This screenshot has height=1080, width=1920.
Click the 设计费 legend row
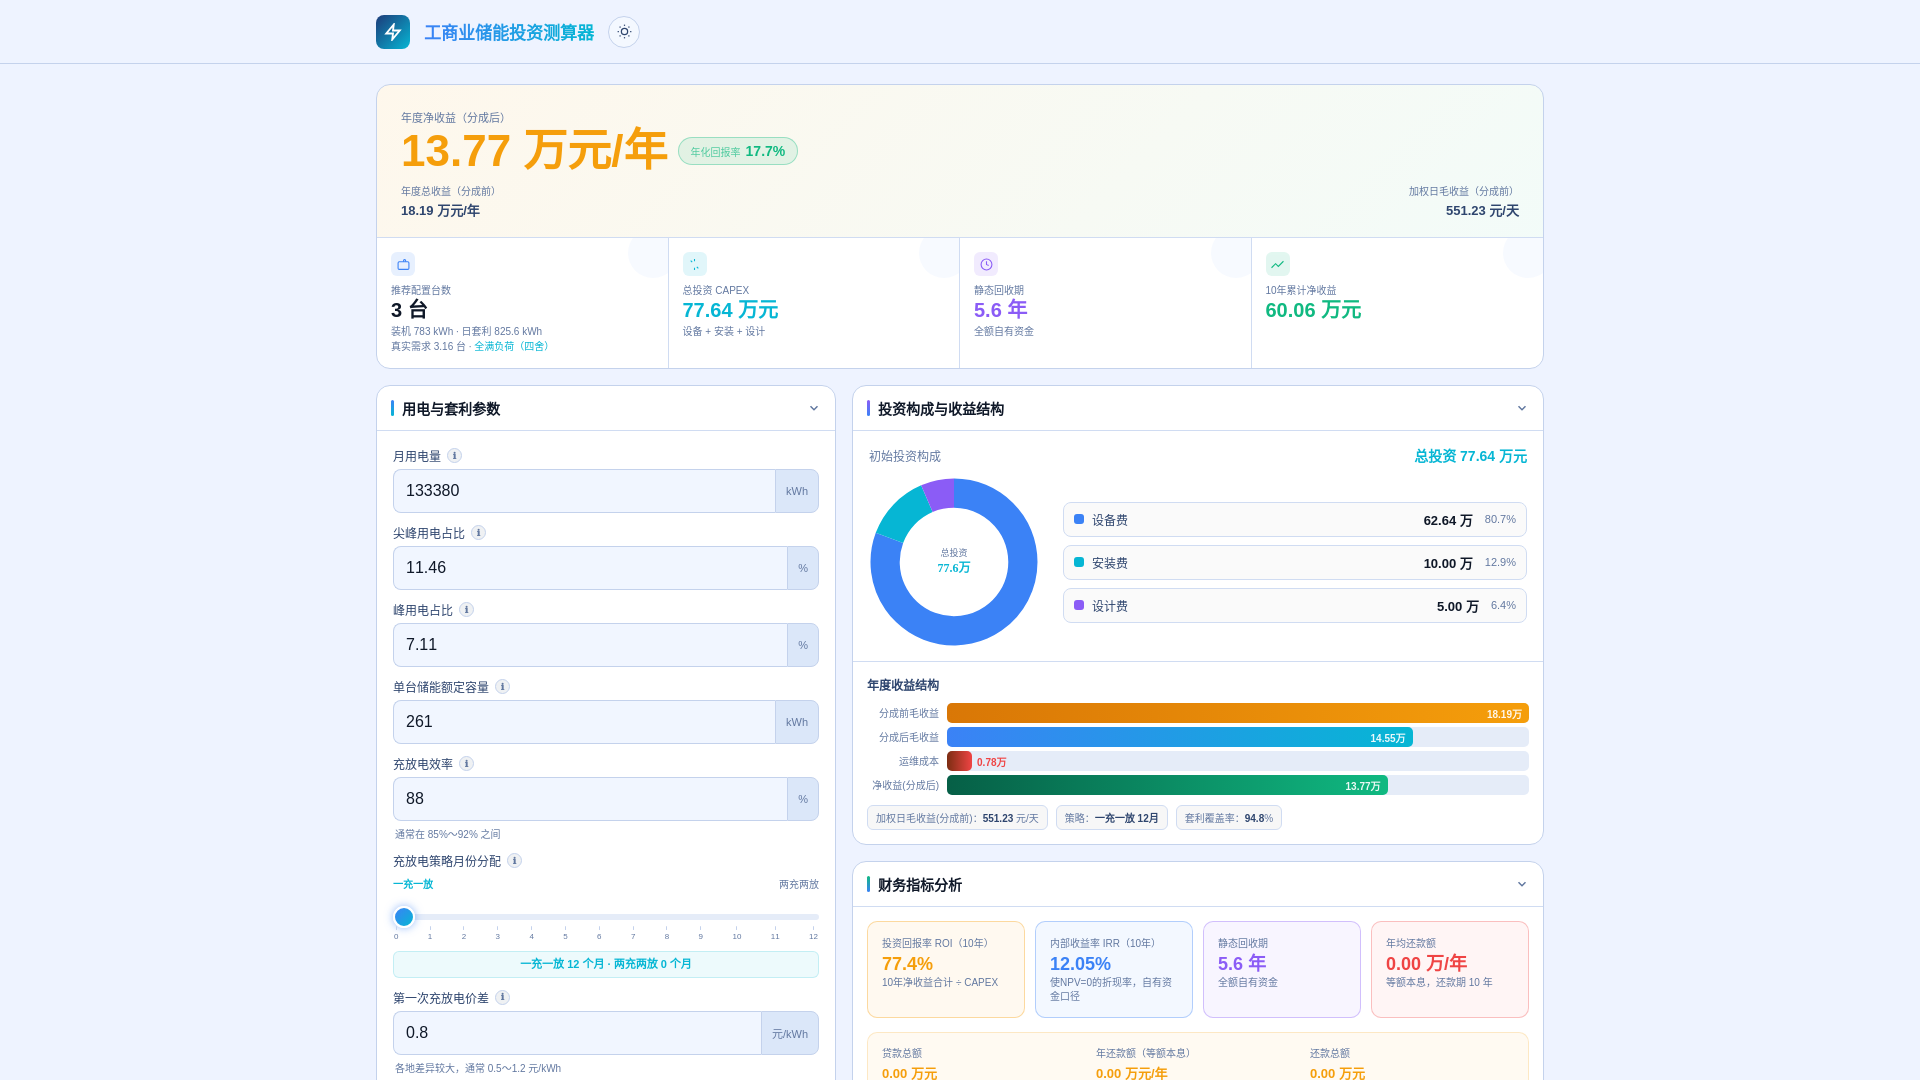pyautogui.click(x=1295, y=606)
